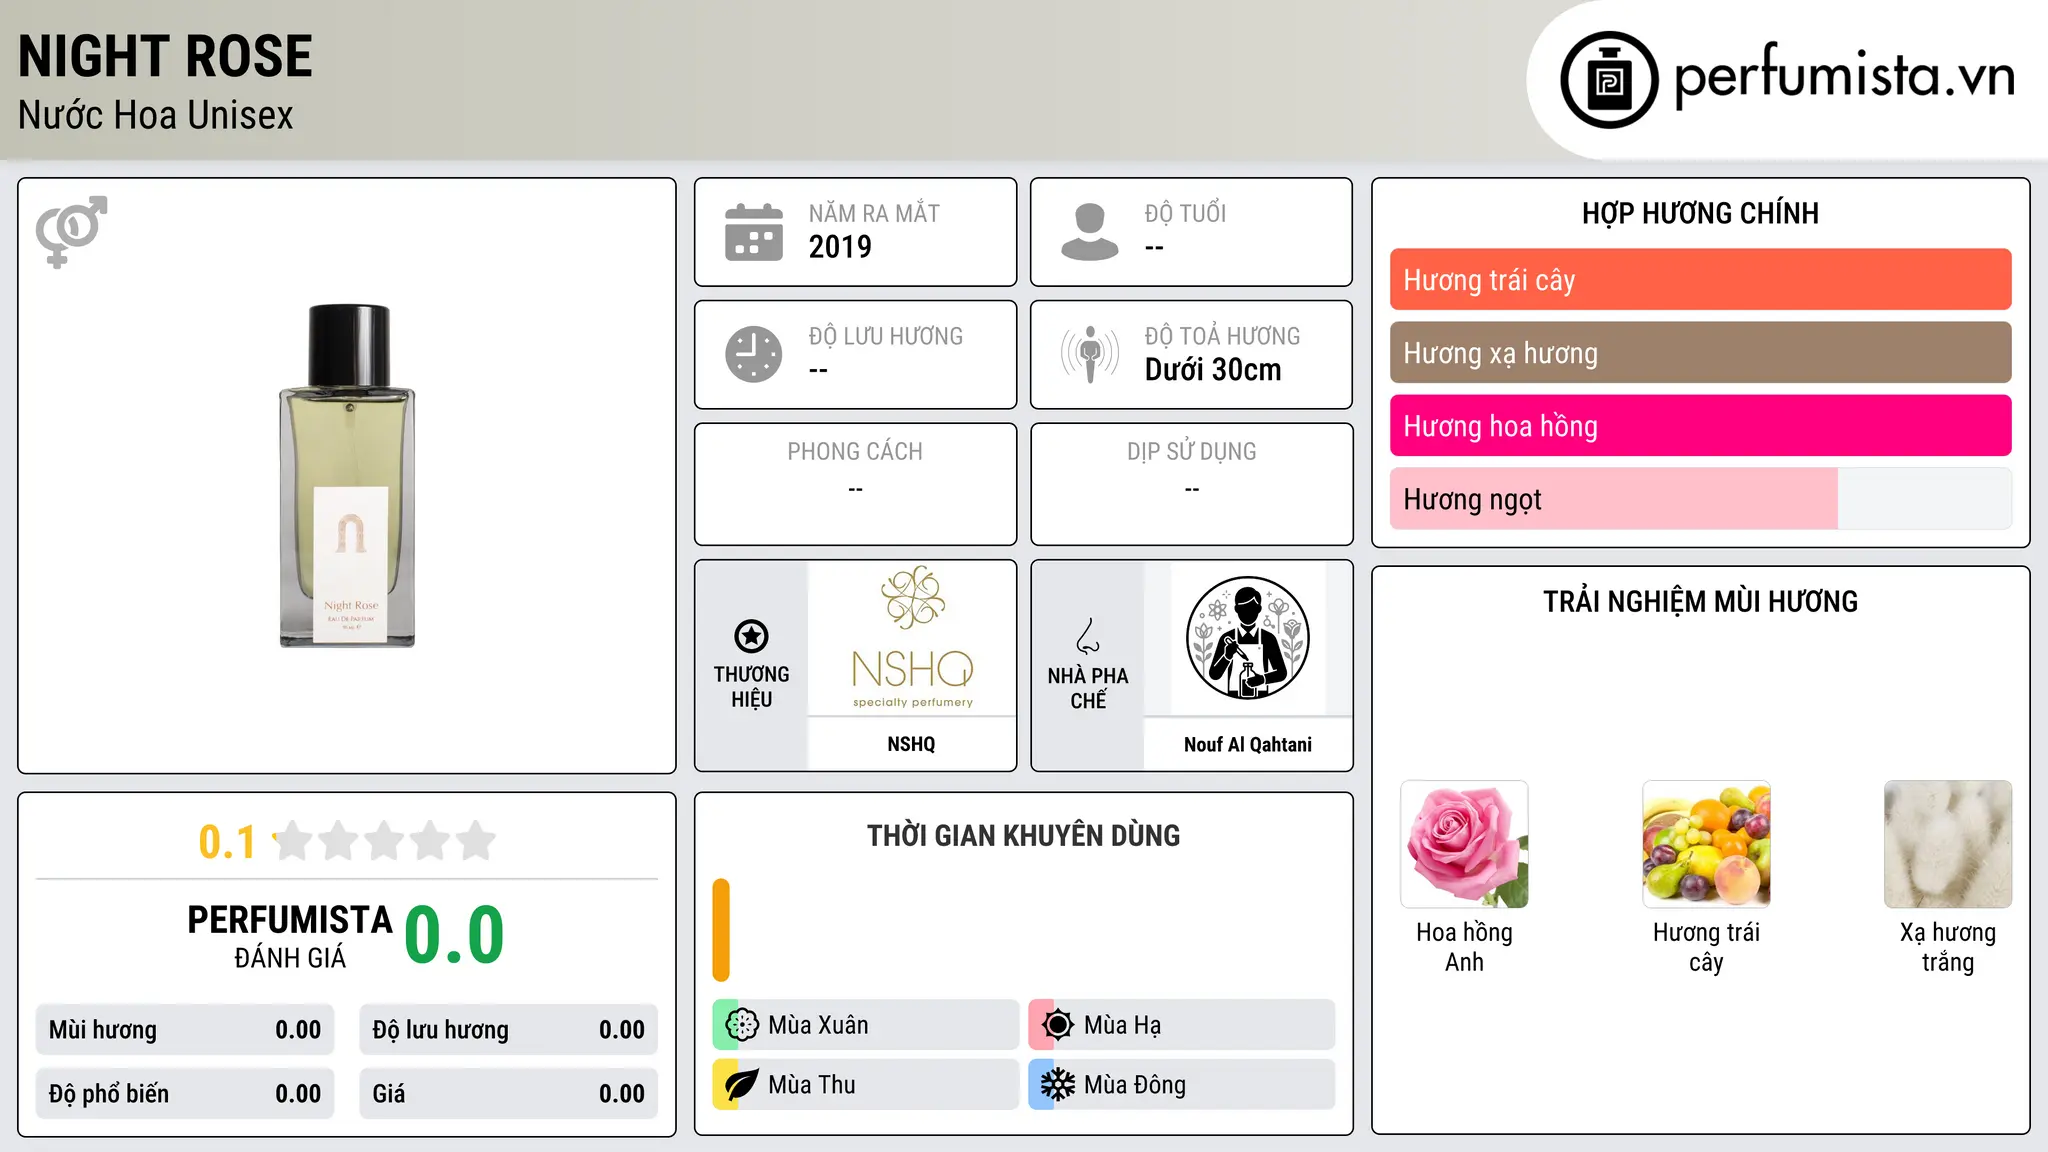Click the green 0.0 Perfumista score
Image resolution: width=2048 pixels, height=1152 pixels.
tap(454, 935)
